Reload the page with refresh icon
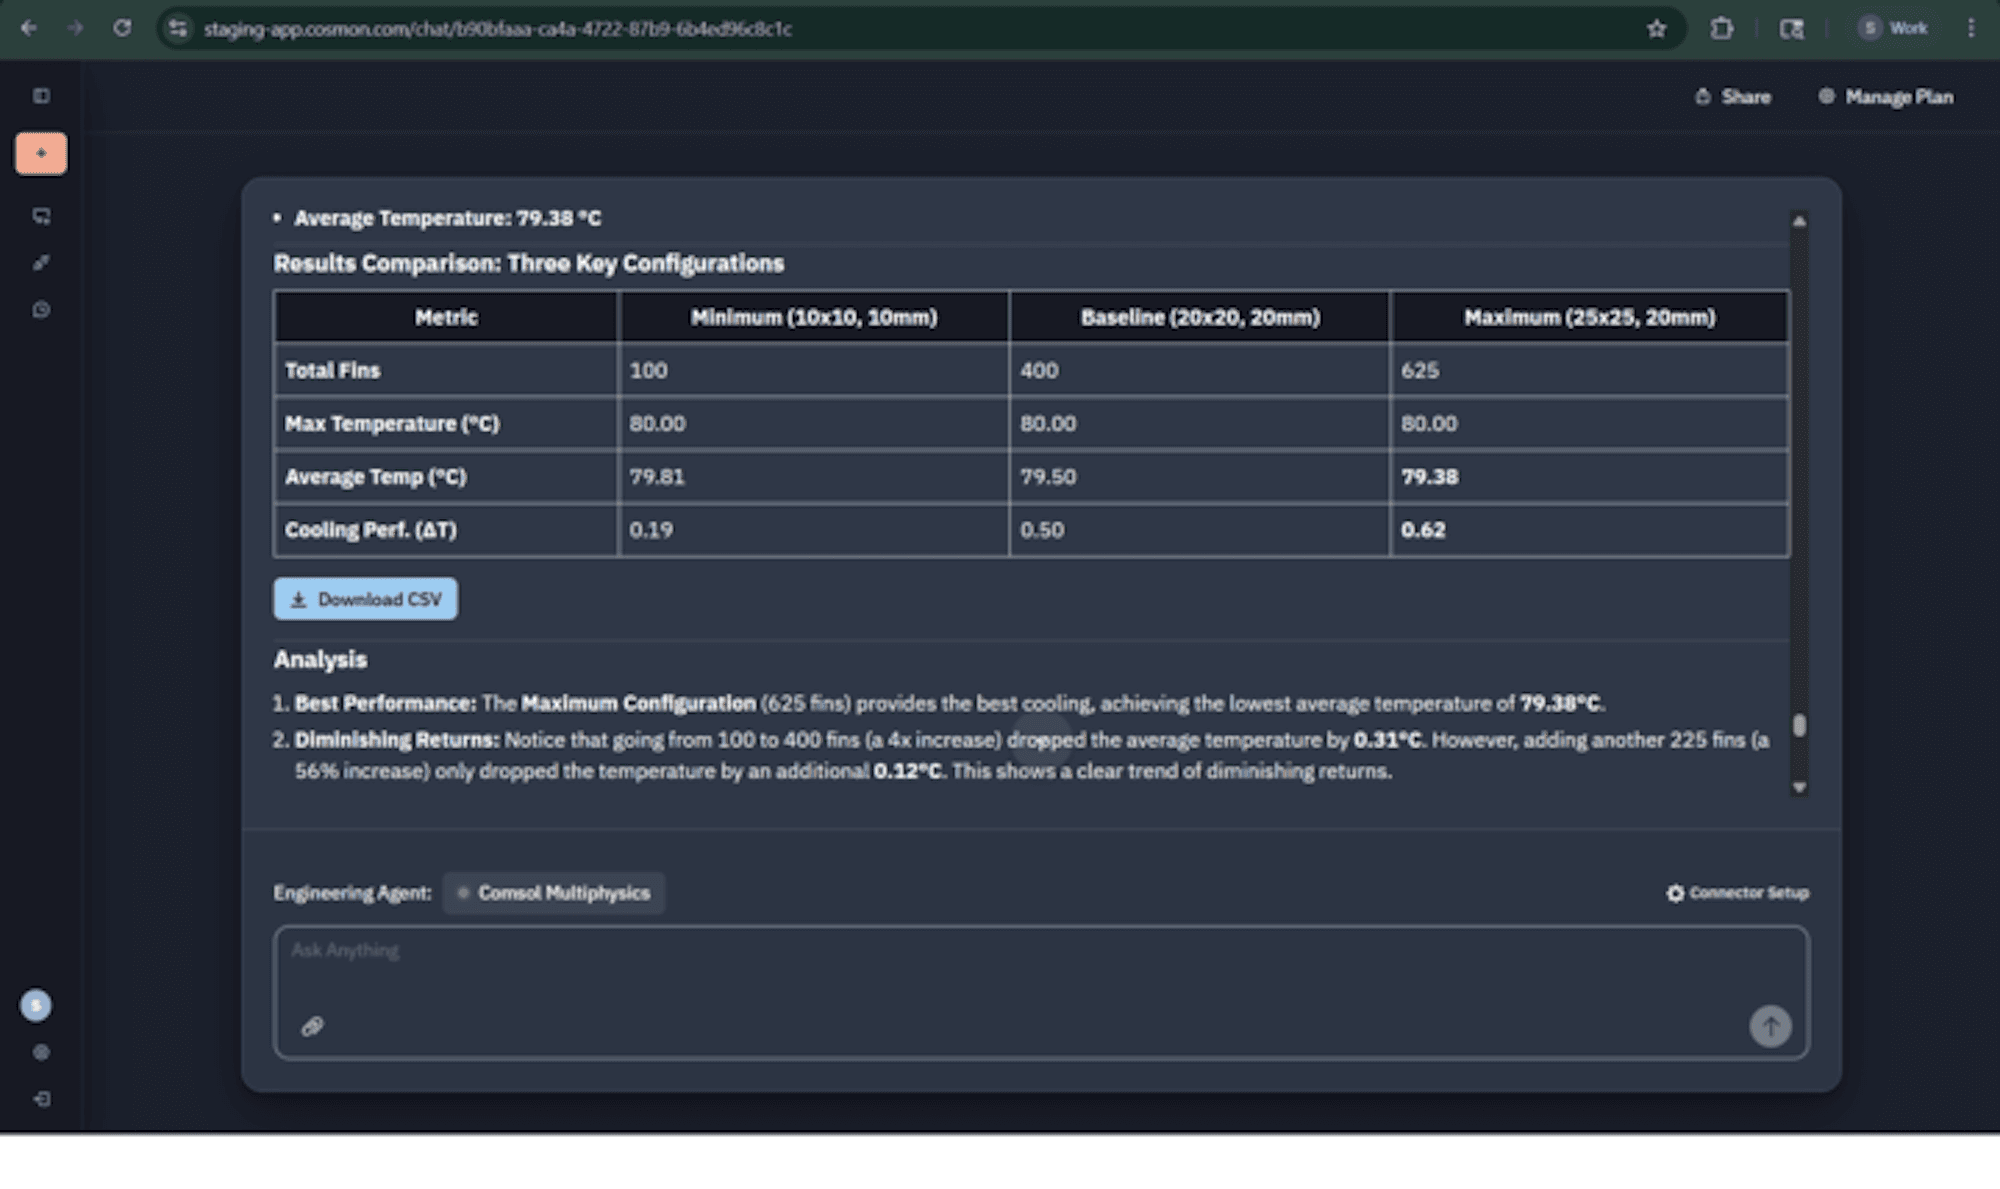The image size is (2000, 1189). click(x=122, y=29)
